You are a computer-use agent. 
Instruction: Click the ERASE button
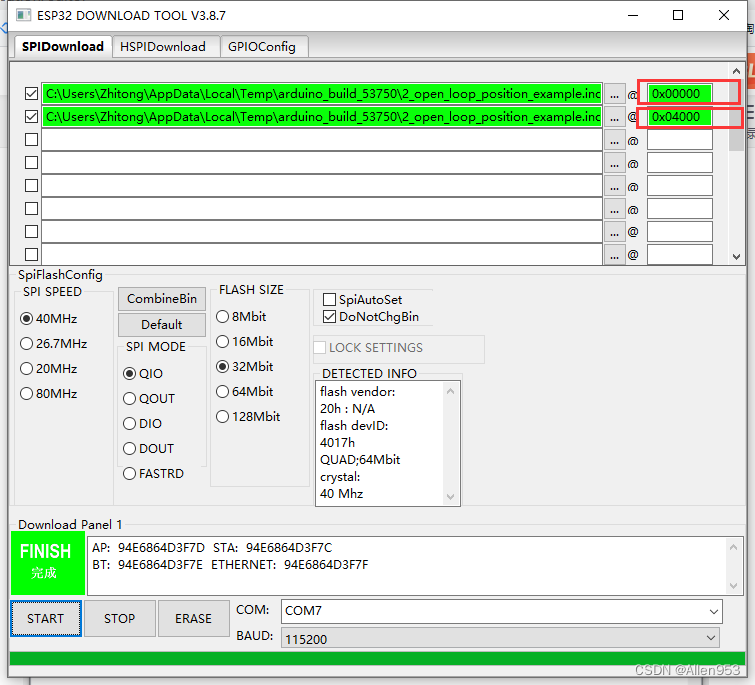point(194,619)
